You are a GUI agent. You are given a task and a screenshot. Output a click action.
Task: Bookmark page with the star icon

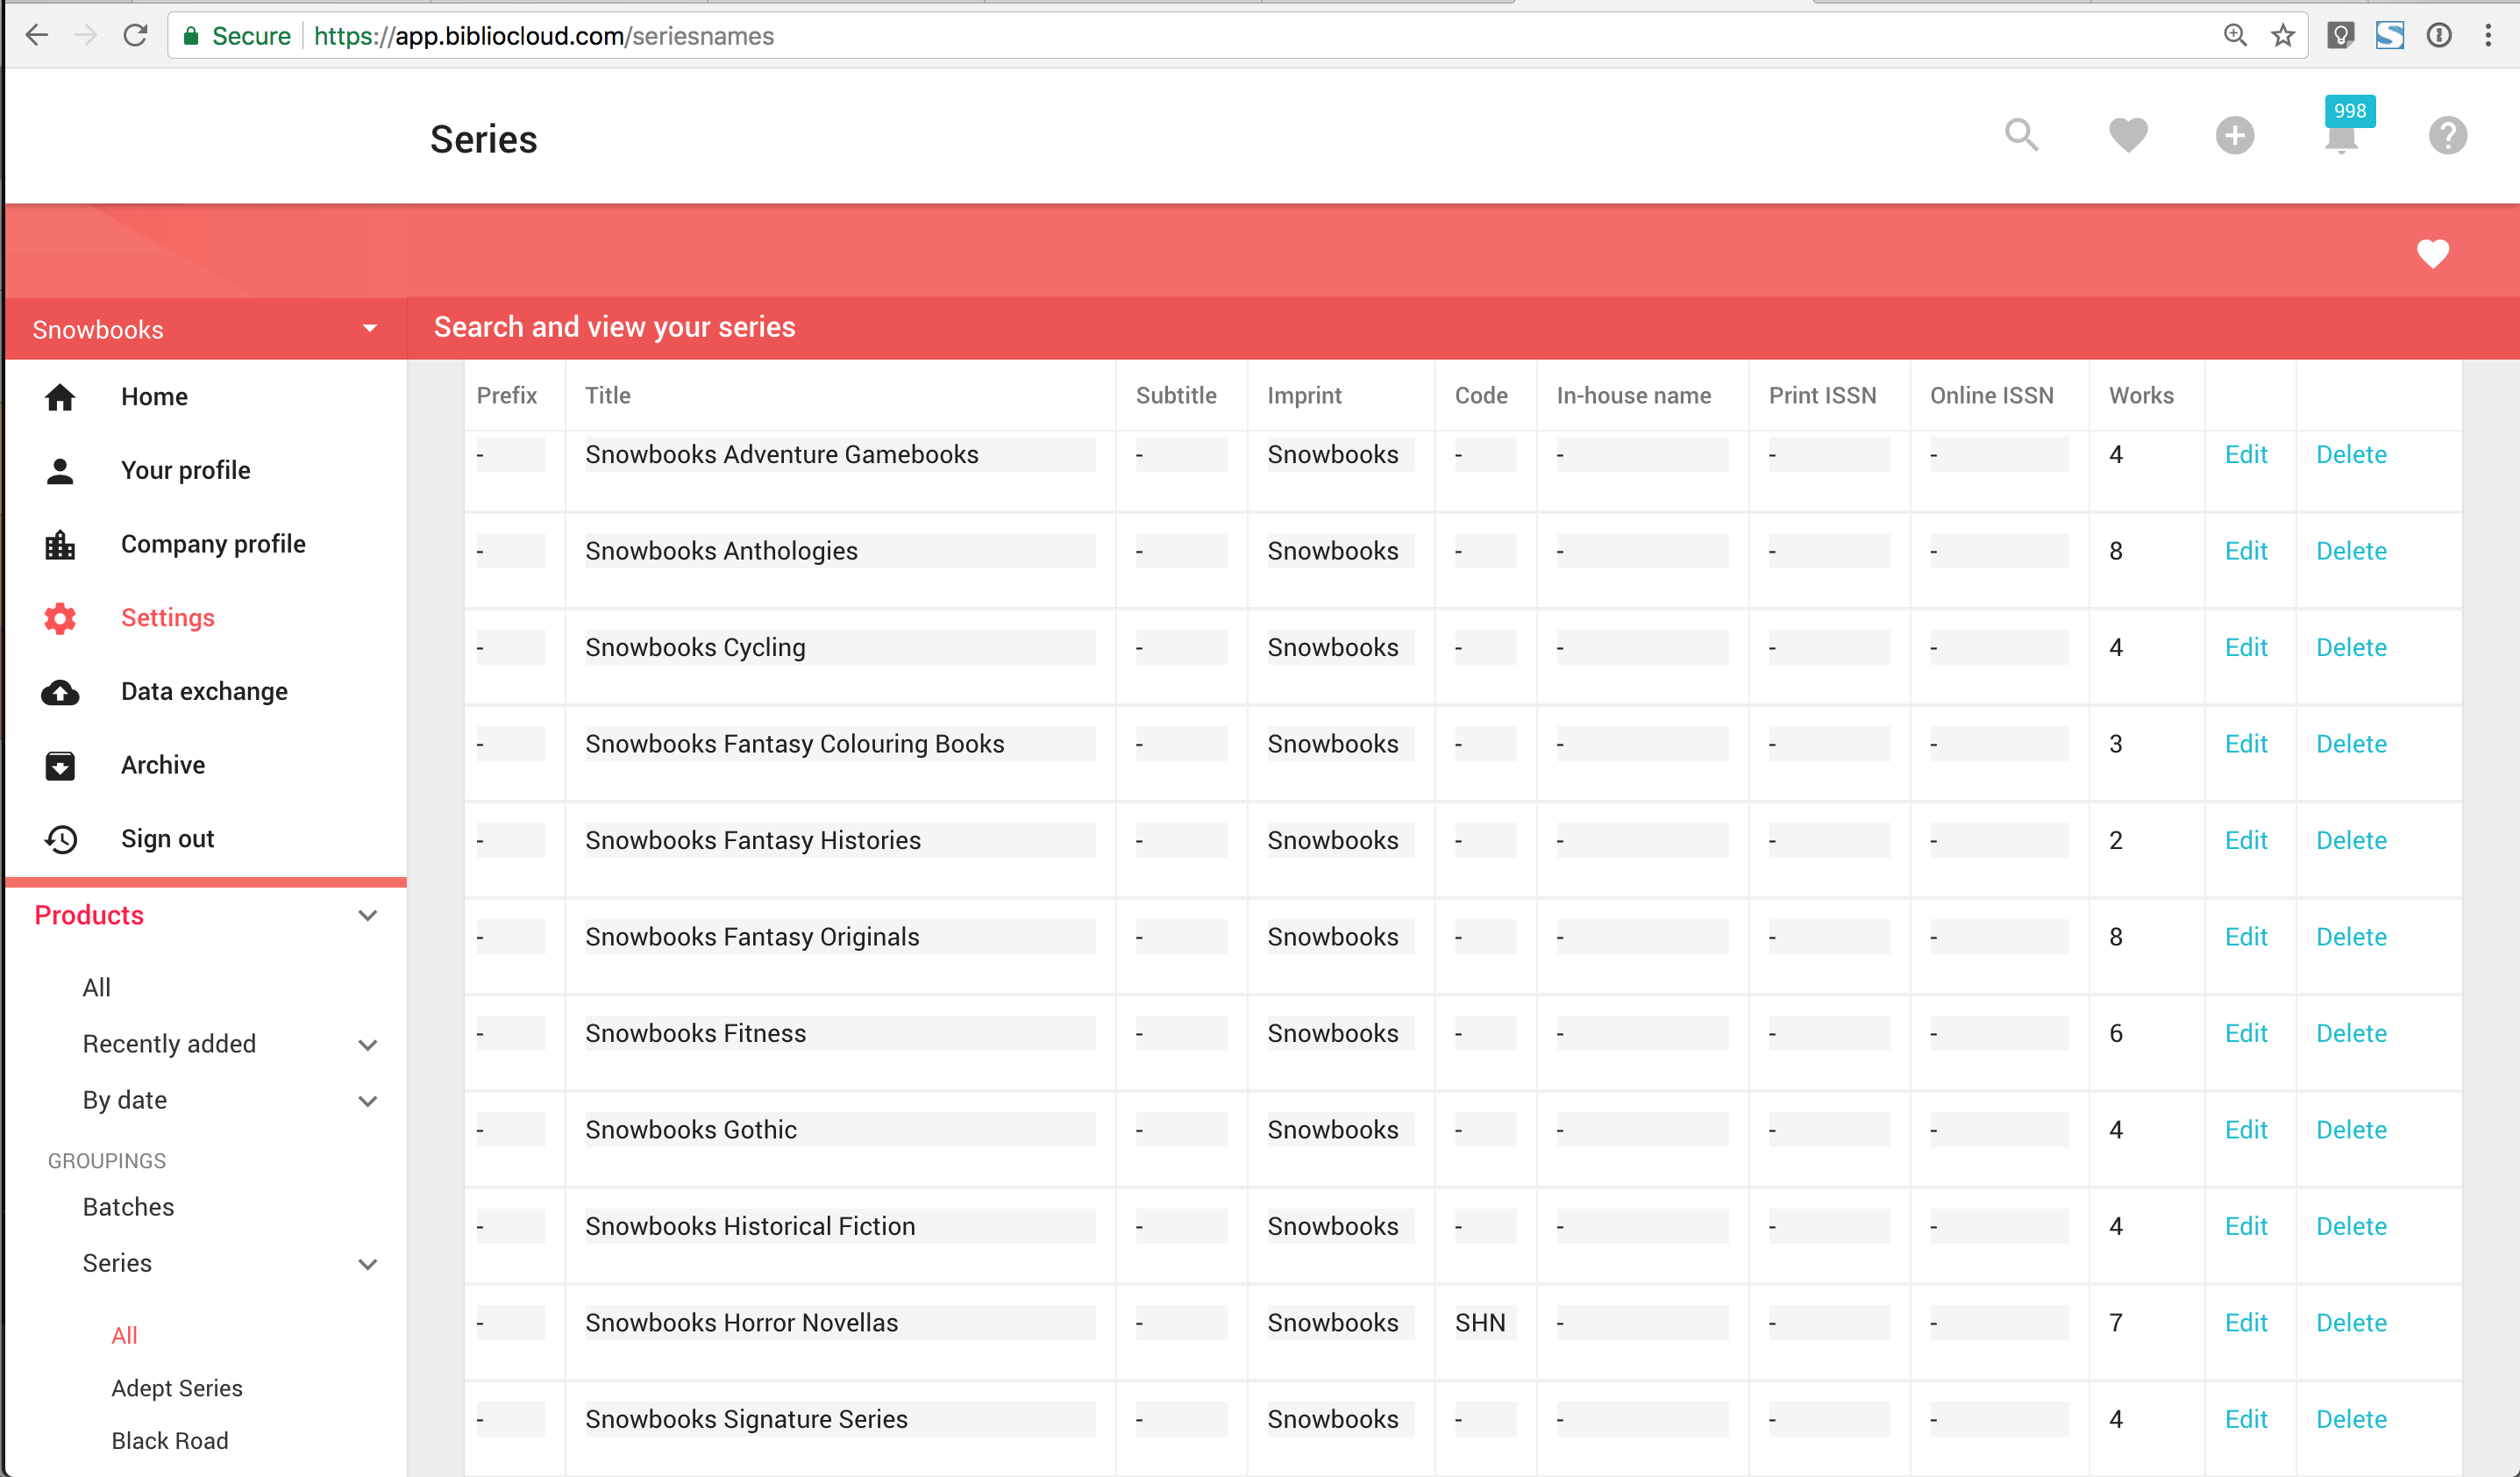(x=2282, y=36)
